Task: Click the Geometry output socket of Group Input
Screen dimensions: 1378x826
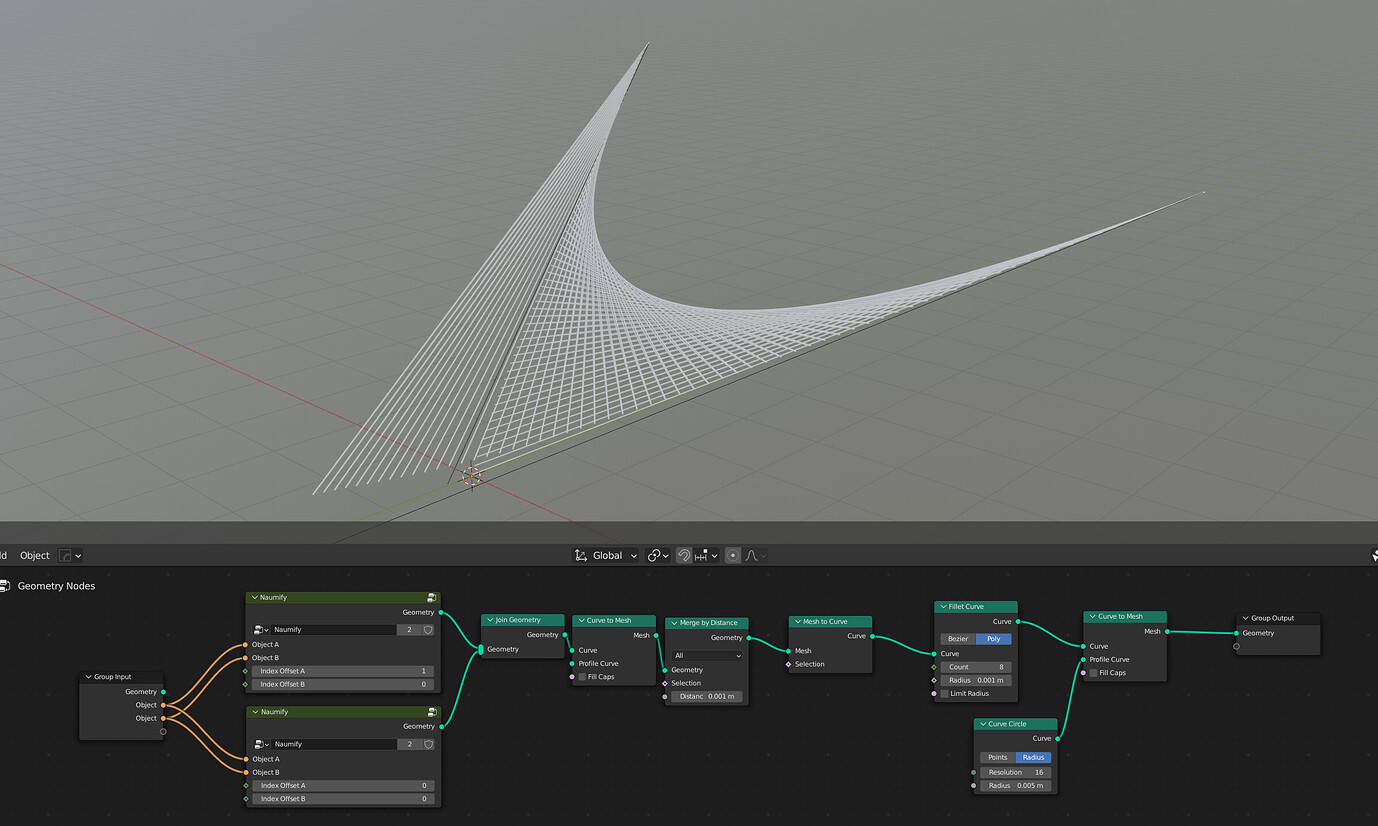Action: point(163,692)
